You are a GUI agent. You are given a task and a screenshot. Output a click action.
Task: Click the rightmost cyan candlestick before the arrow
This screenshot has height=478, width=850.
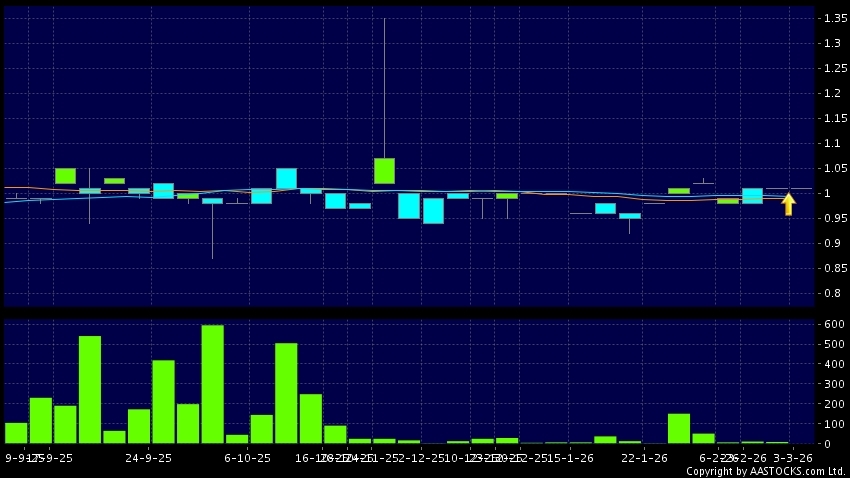752,195
